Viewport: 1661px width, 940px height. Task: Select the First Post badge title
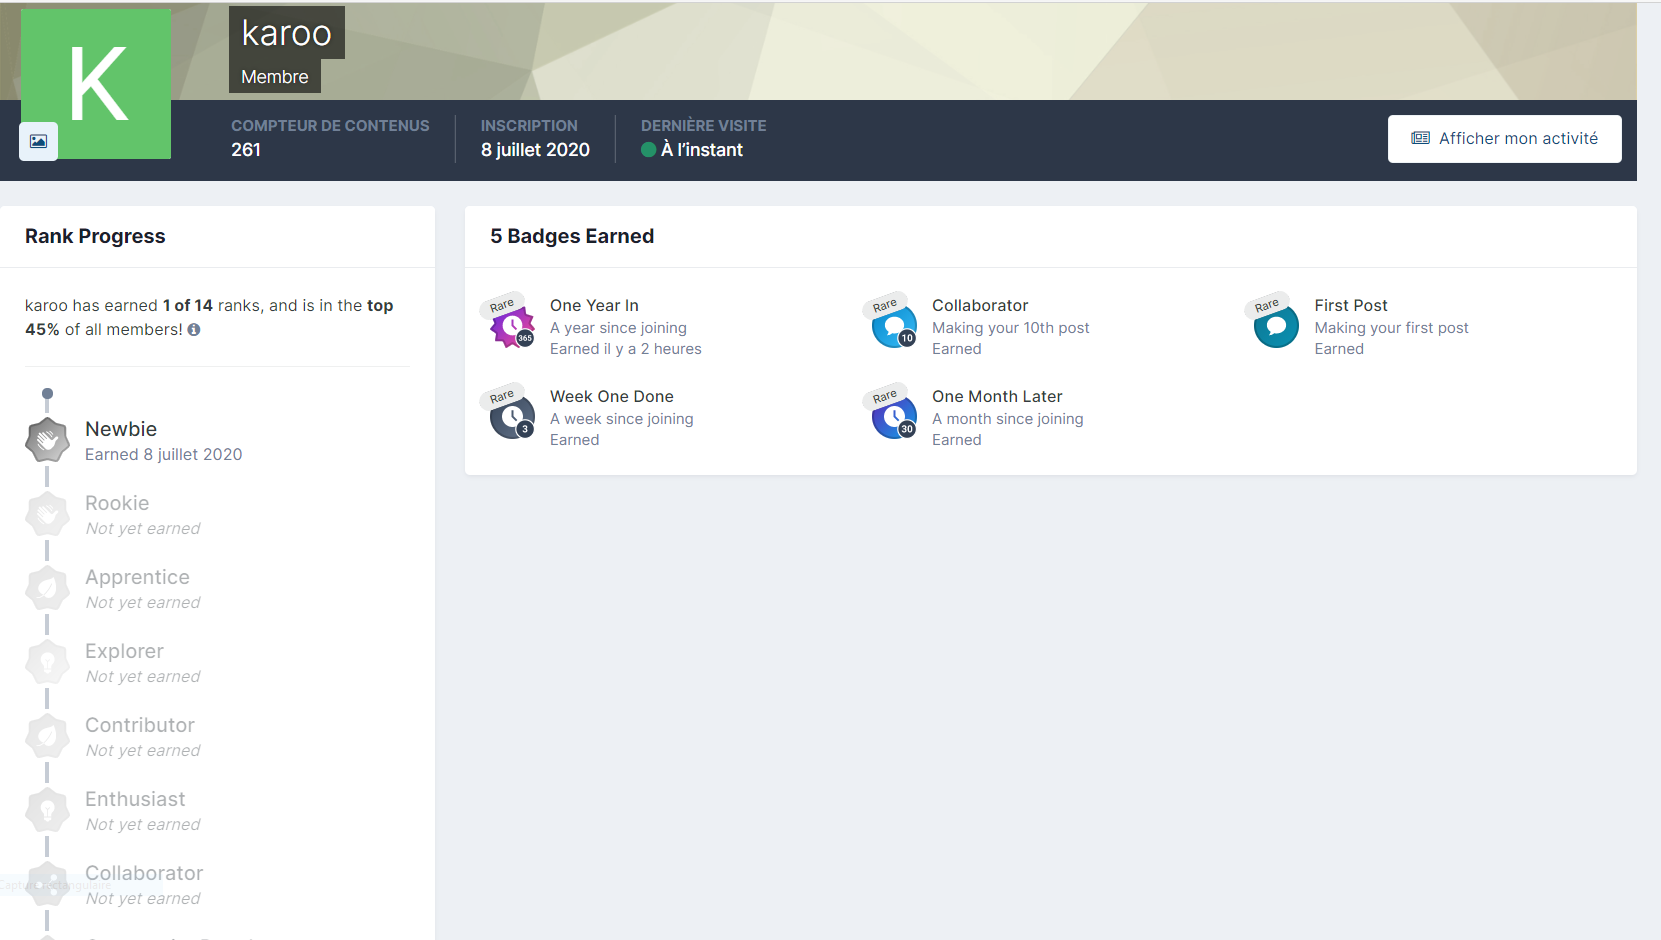(x=1350, y=305)
